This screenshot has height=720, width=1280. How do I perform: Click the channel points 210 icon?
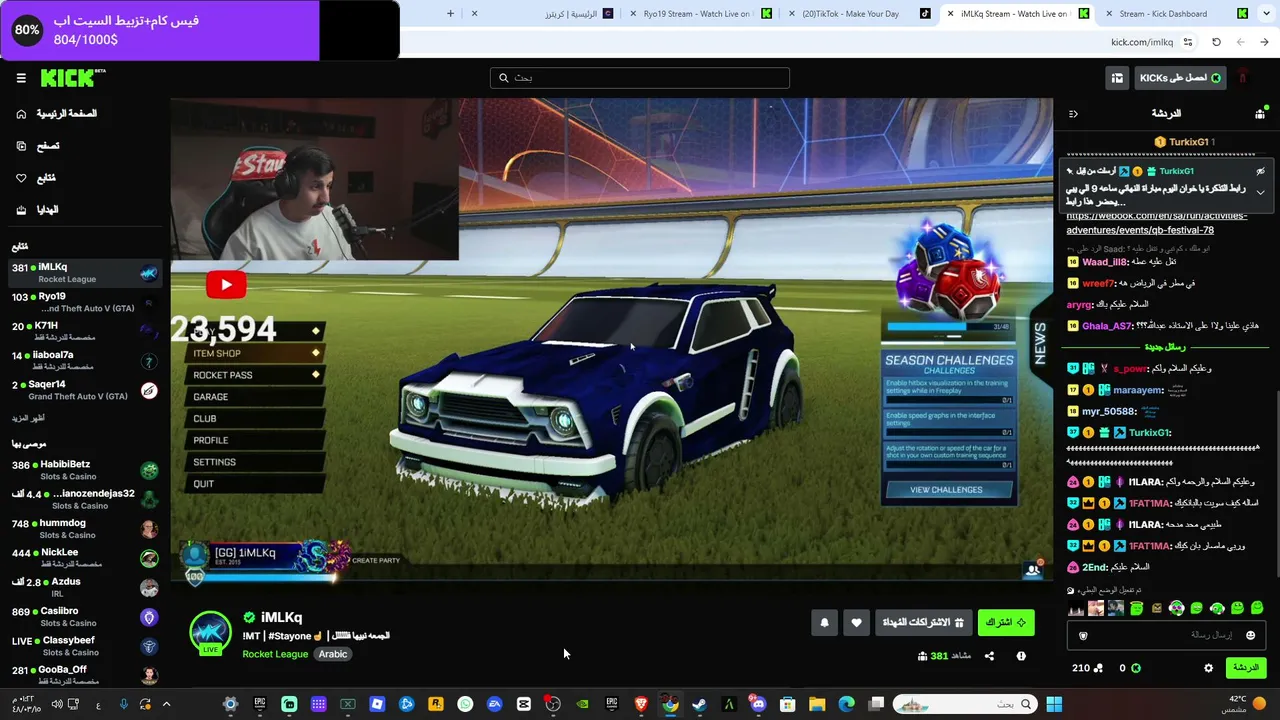coord(1098,668)
